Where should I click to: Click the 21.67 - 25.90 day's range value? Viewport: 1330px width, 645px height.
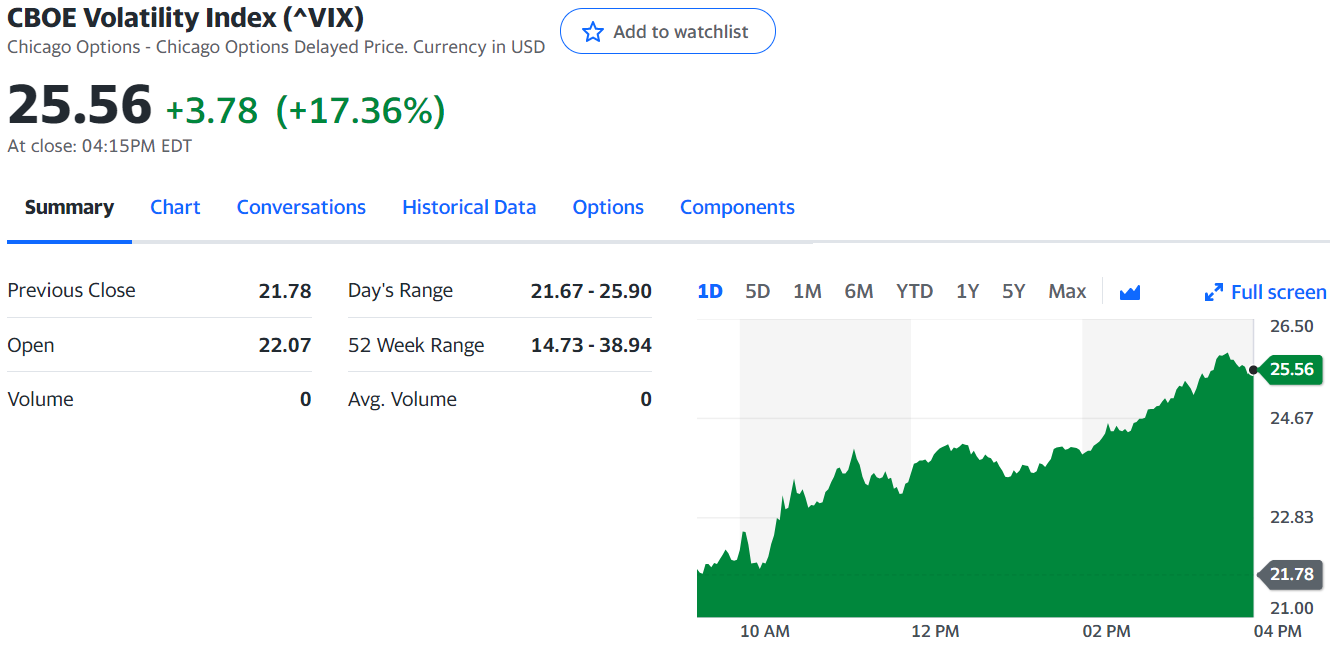tap(591, 291)
